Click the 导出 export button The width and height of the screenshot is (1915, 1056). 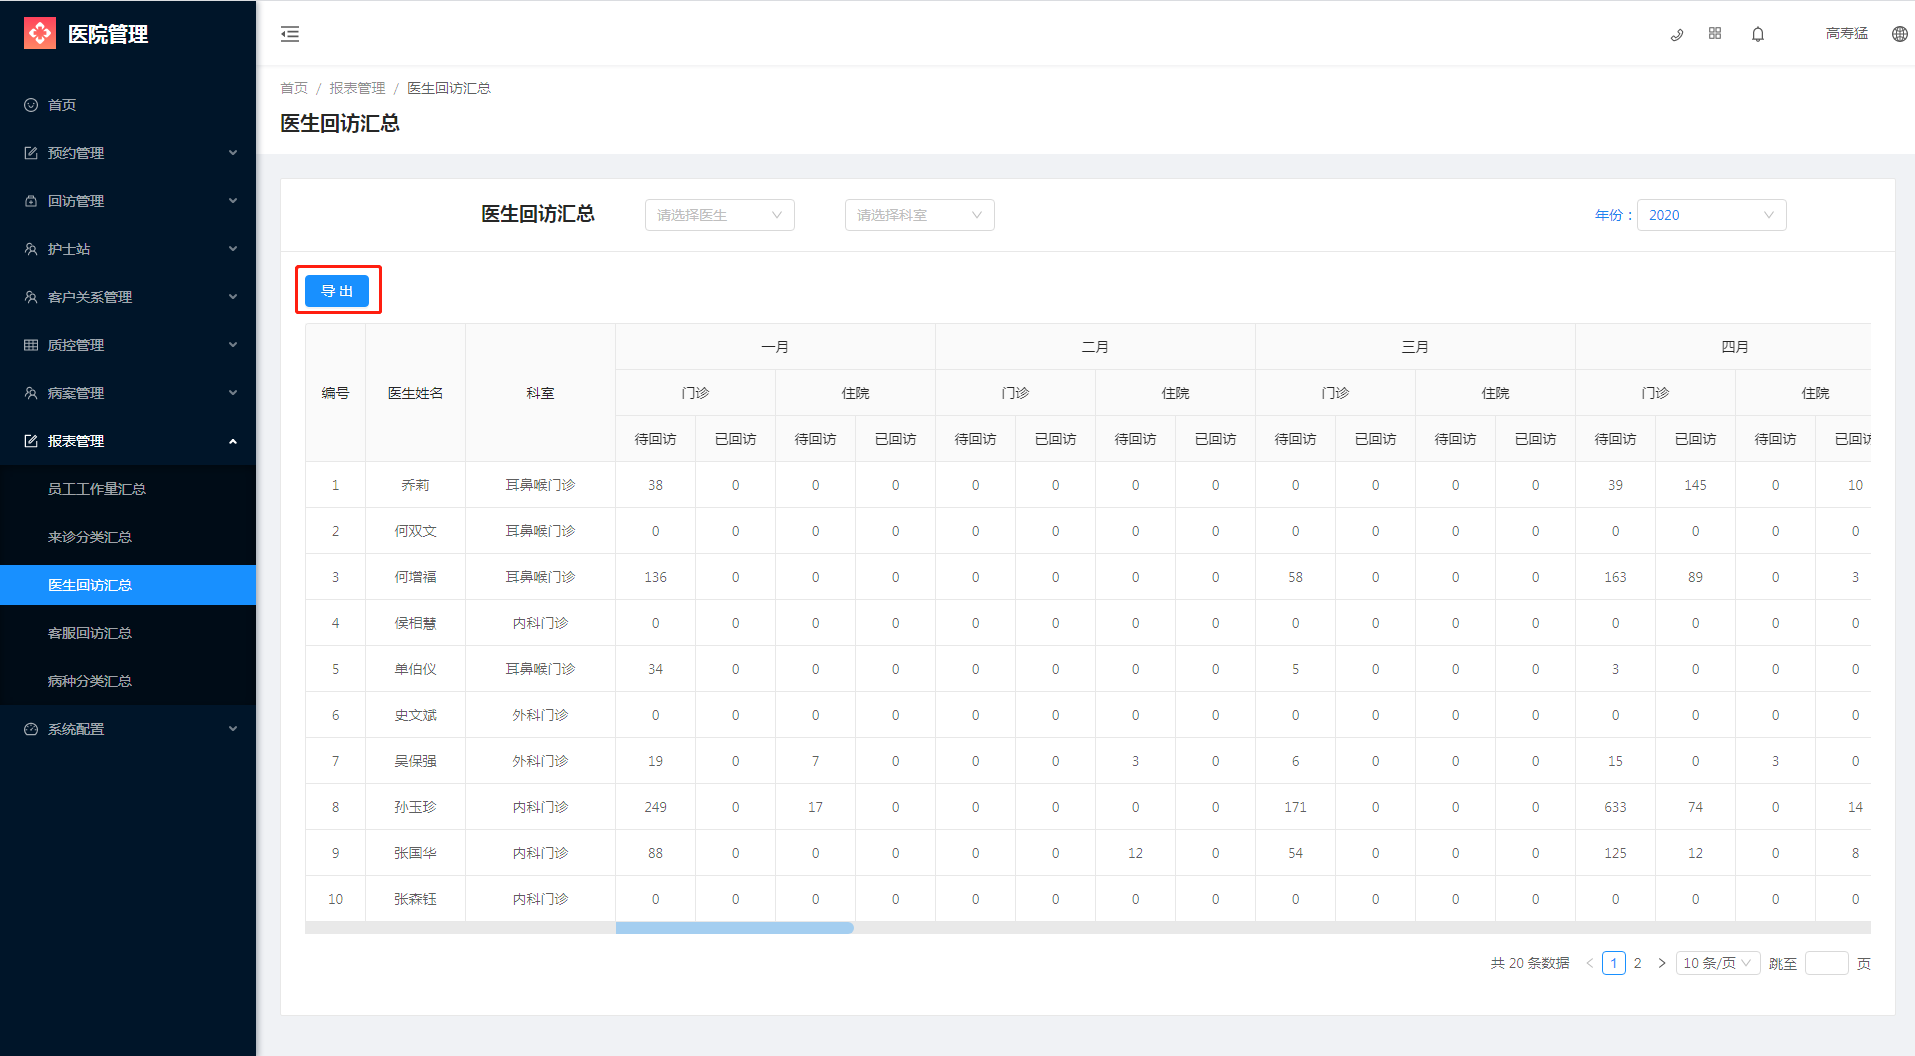[337, 291]
